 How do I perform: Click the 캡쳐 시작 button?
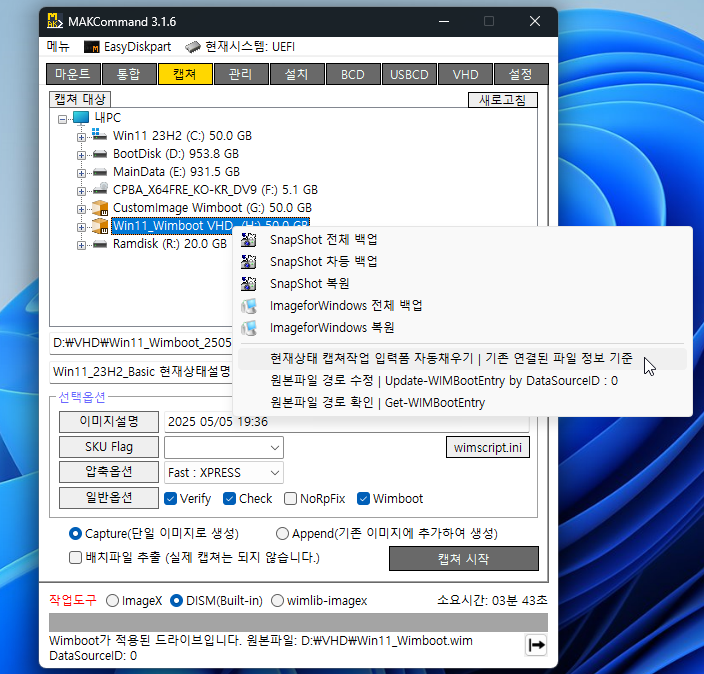pyautogui.click(x=464, y=559)
